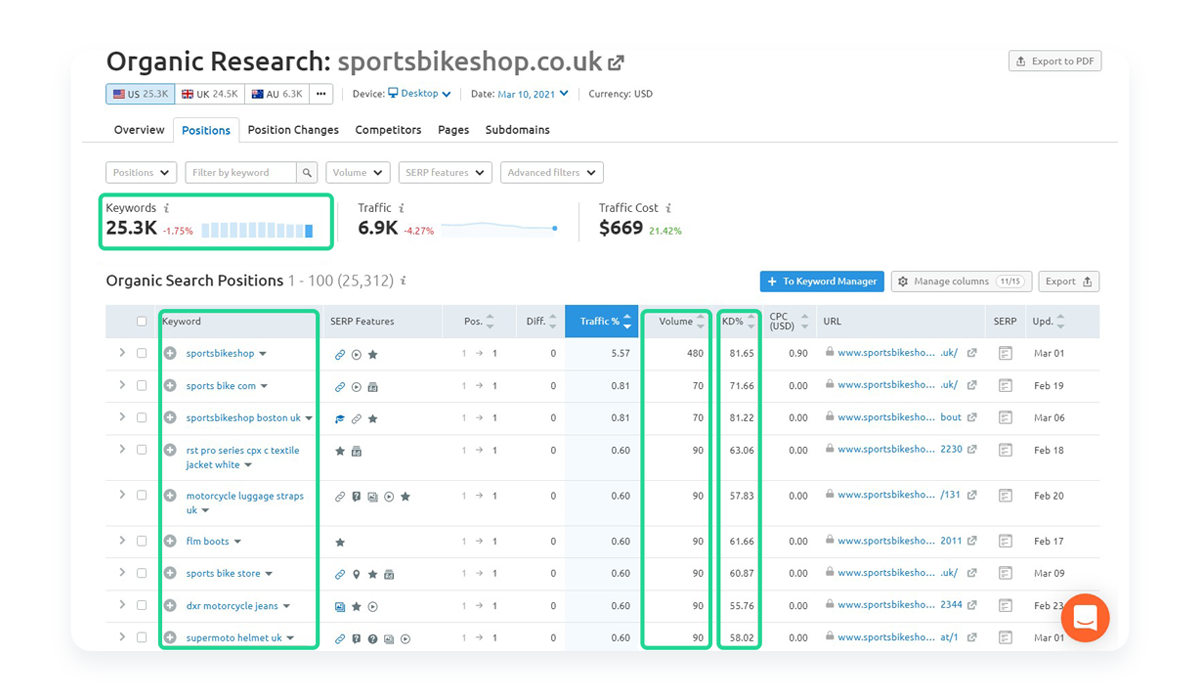Click info icon next to Traffic metric
1200x700 pixels.
[401, 208]
